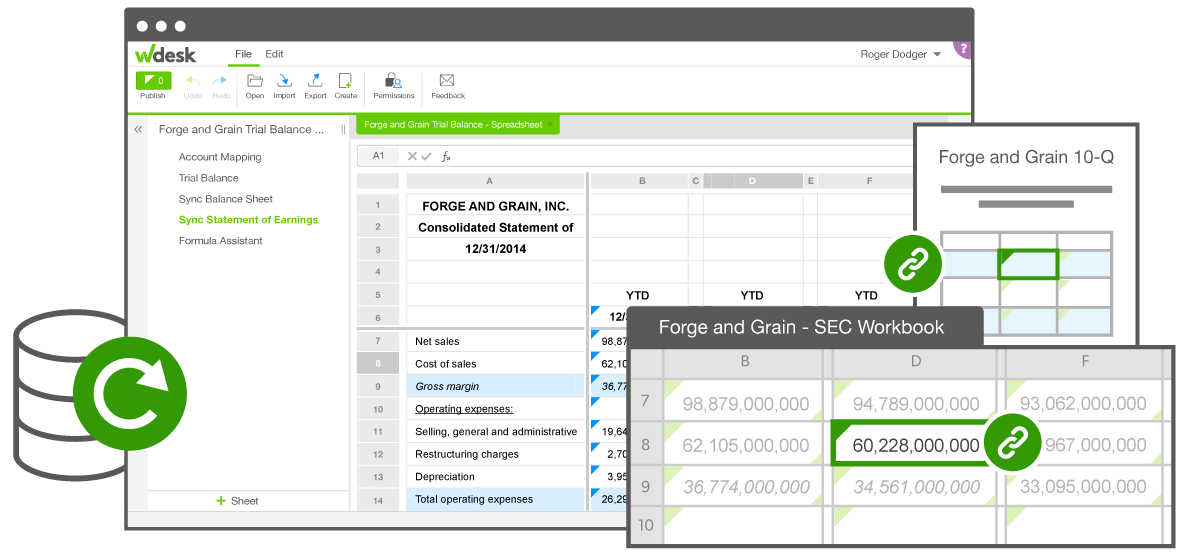The image size is (1200, 560).
Task: Select column F header in spreadsheet
Action: click(x=869, y=181)
